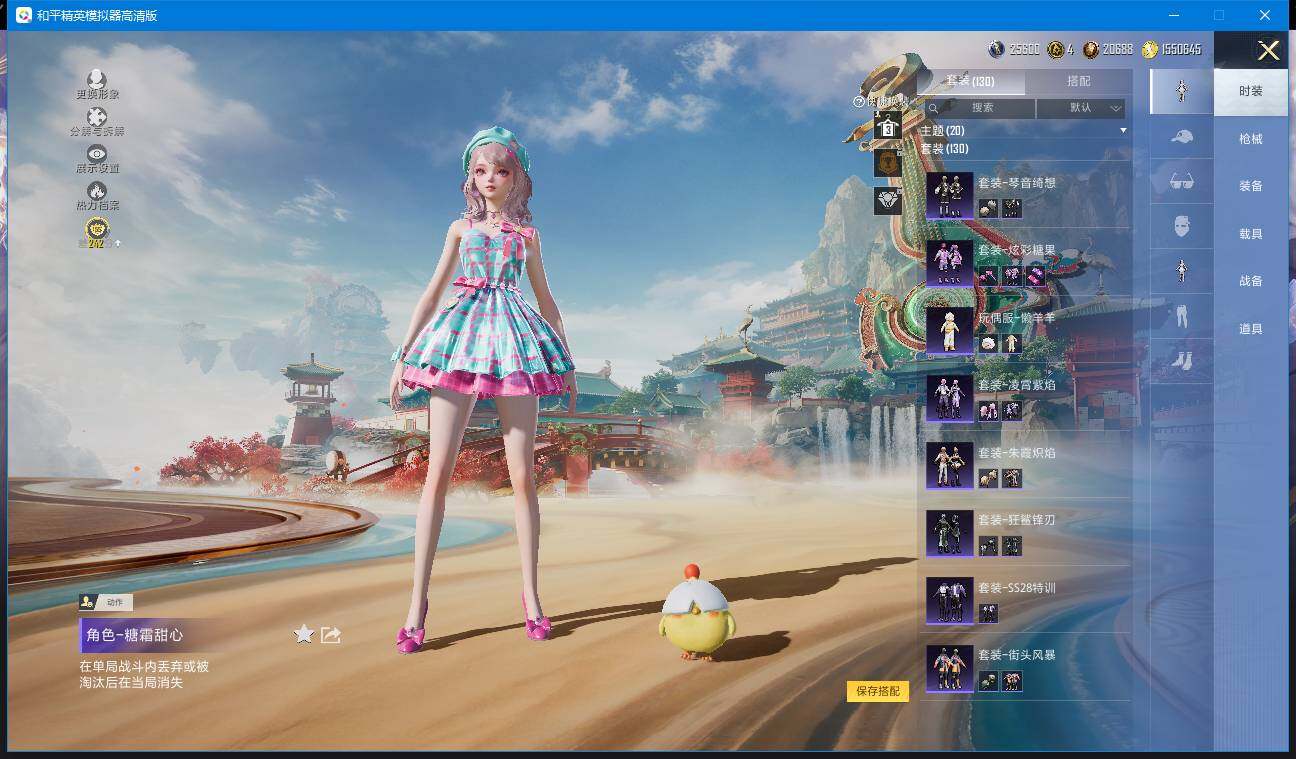Select the face mask category icon
Image resolution: width=1296 pixels, height=759 pixels.
click(1181, 227)
